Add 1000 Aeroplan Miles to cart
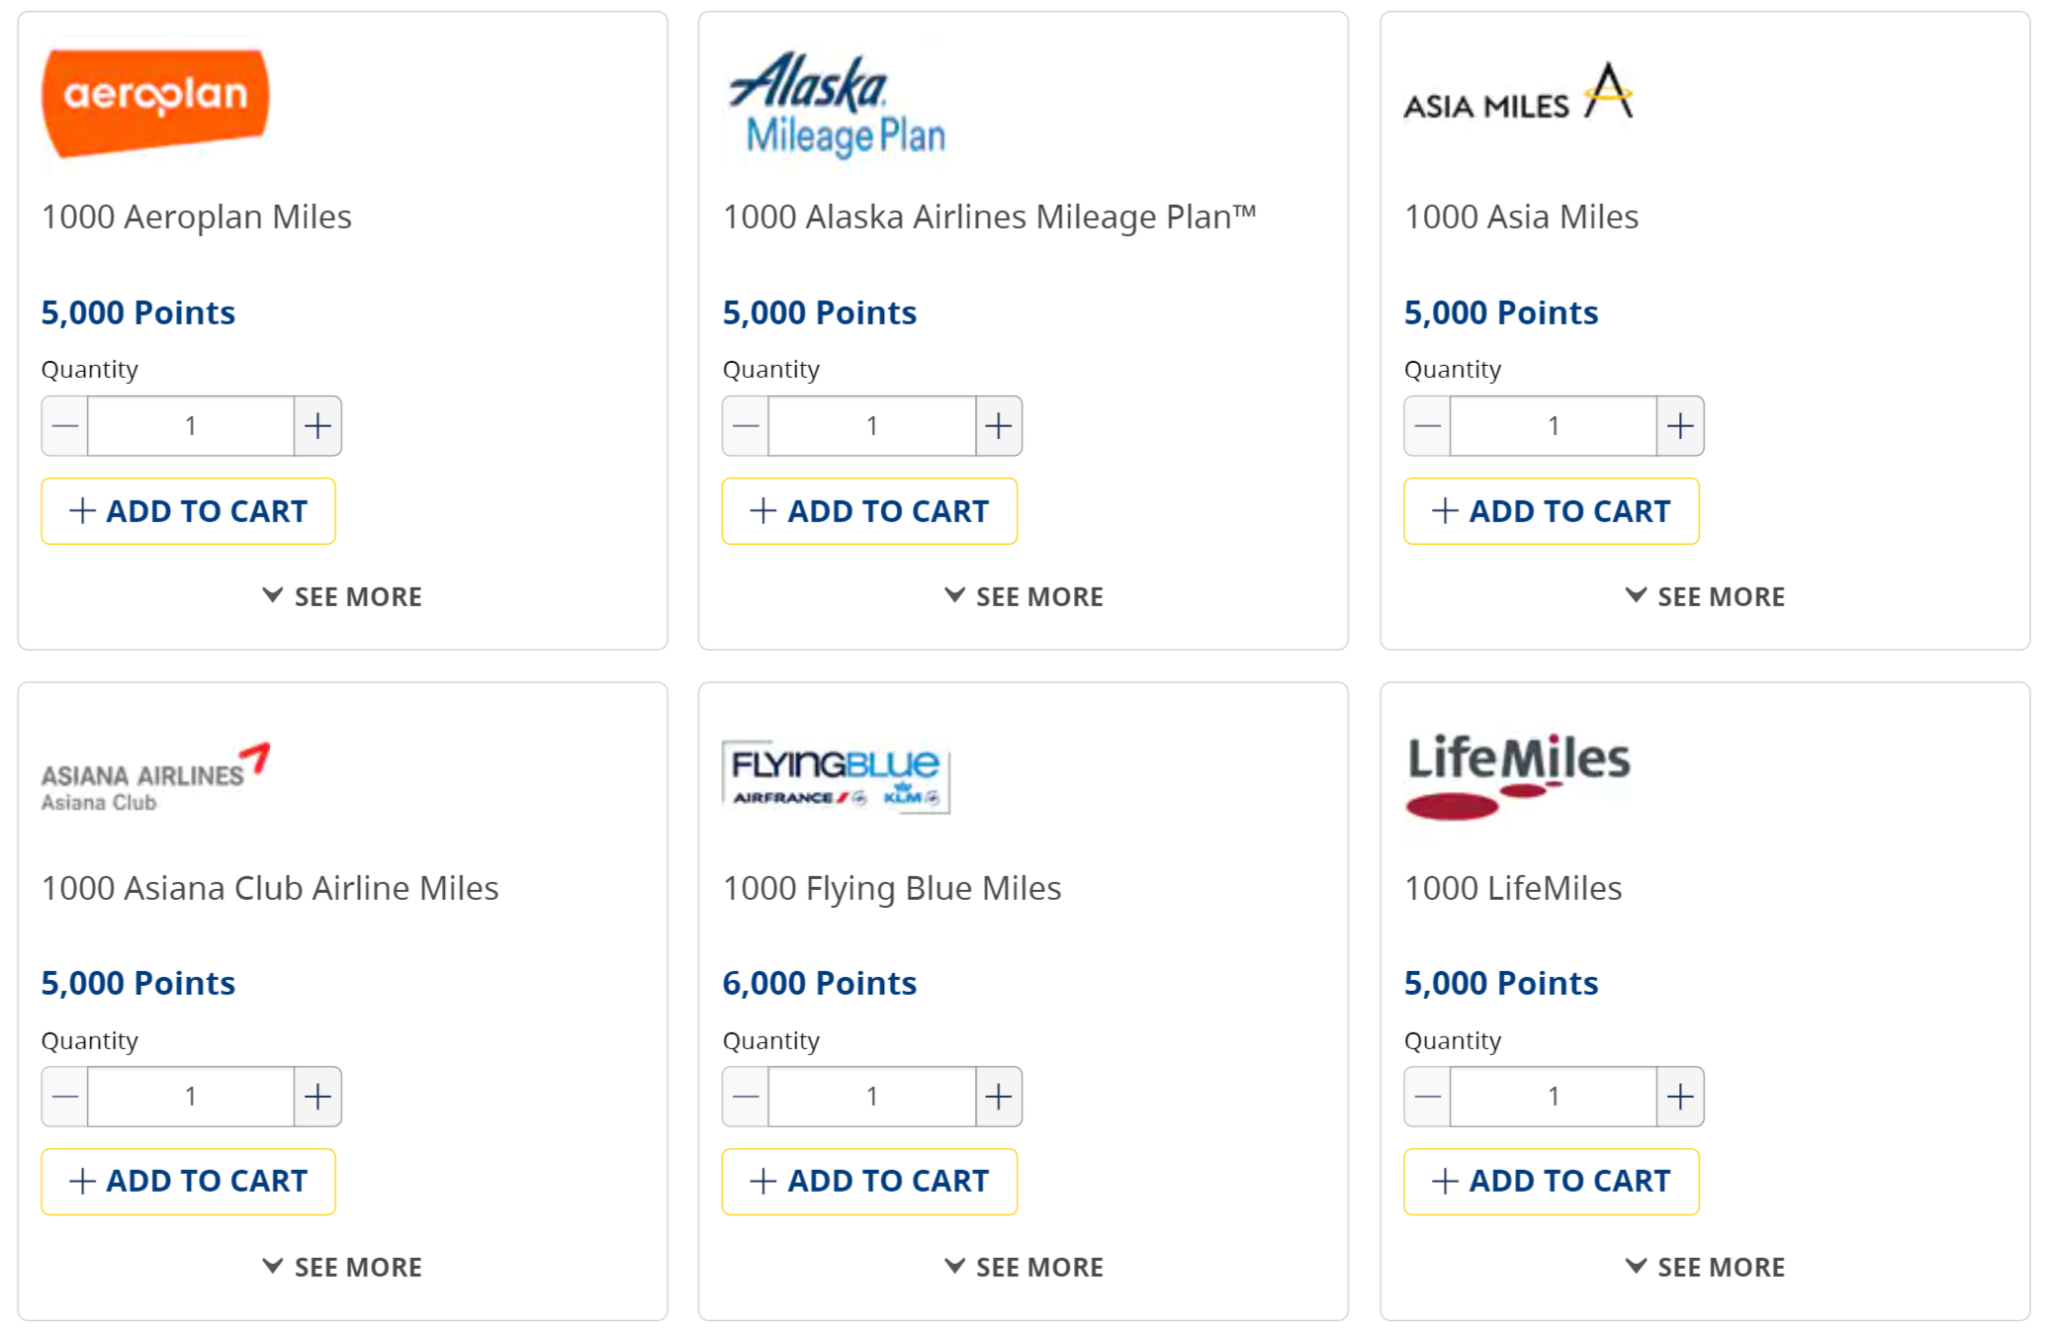 (x=188, y=511)
